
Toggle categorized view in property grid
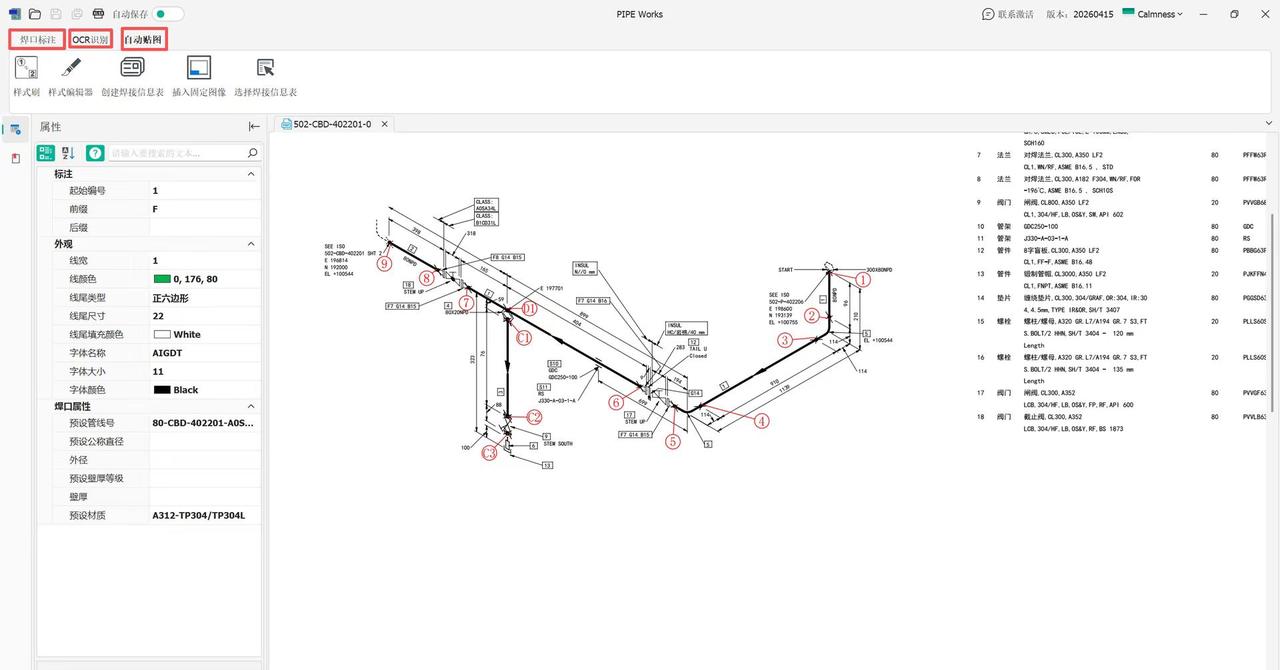pyautogui.click(x=46, y=153)
